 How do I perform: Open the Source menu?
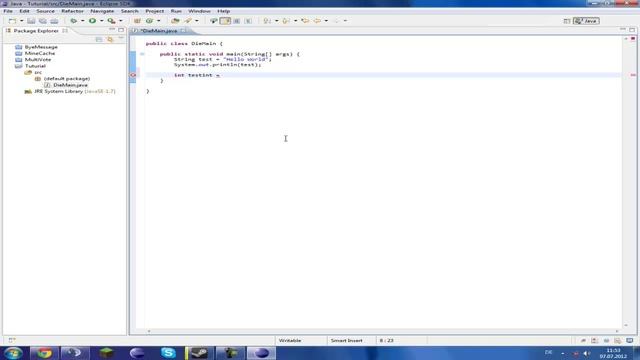click(45, 11)
